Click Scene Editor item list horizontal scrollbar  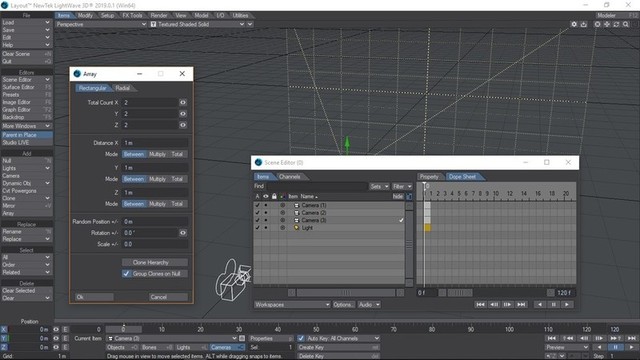[346, 293]
